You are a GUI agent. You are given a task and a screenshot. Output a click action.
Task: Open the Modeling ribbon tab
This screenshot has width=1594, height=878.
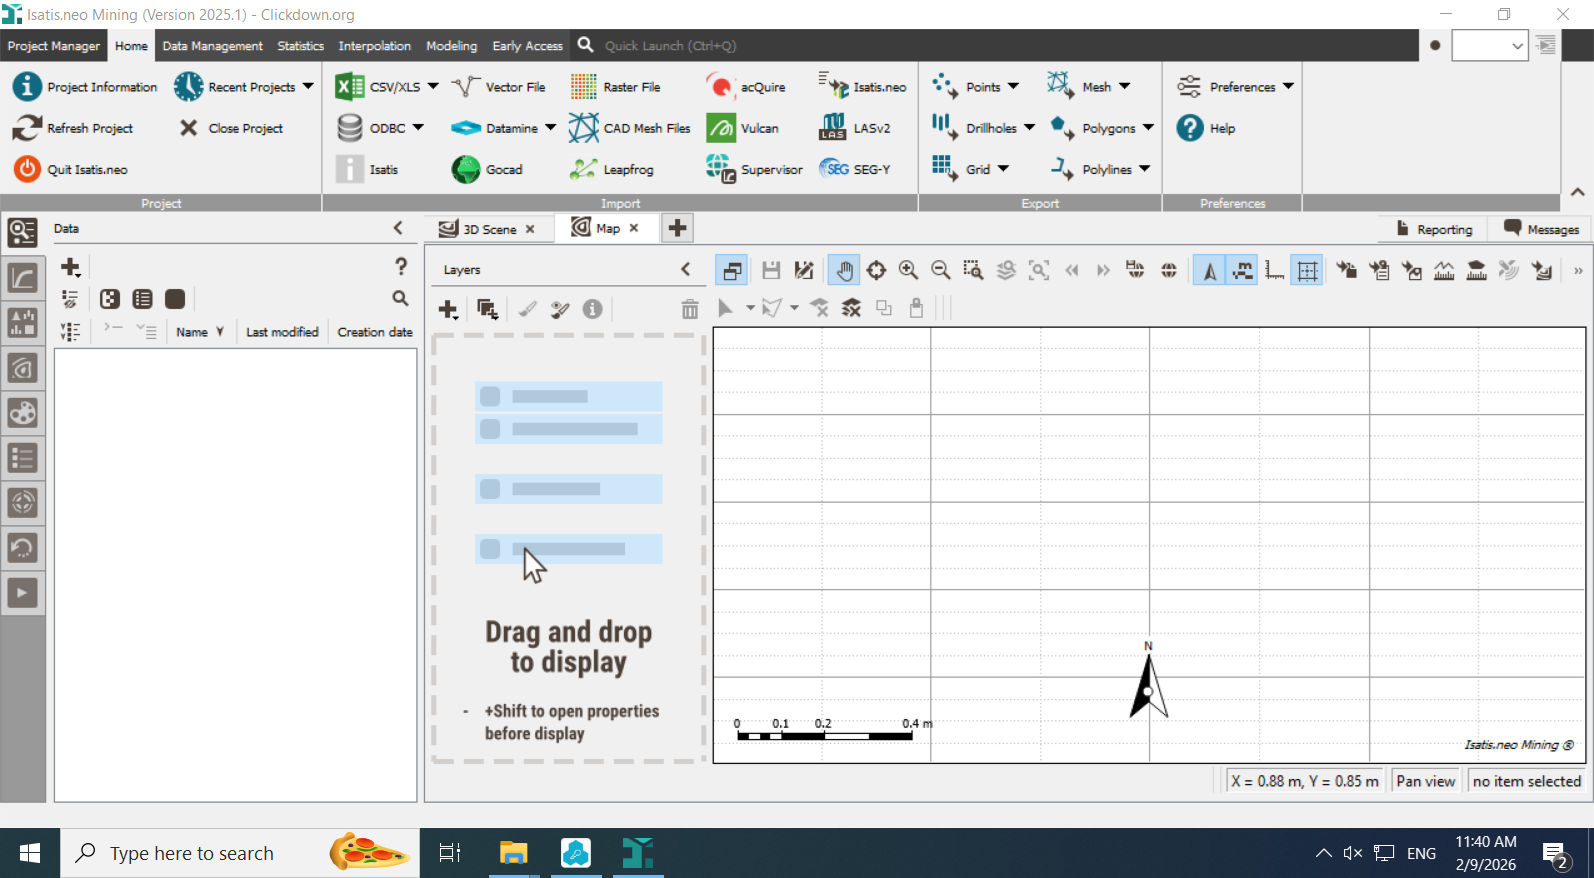click(451, 46)
